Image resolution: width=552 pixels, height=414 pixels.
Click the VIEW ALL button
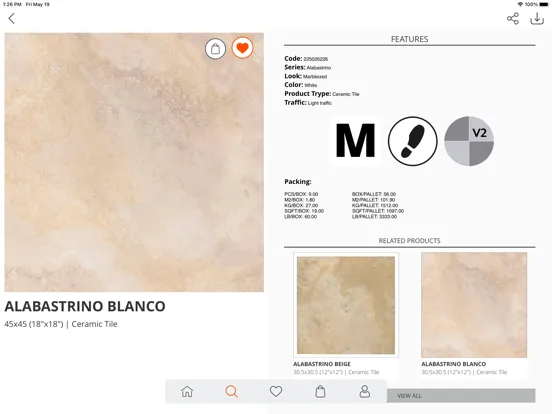pyautogui.click(x=461, y=396)
